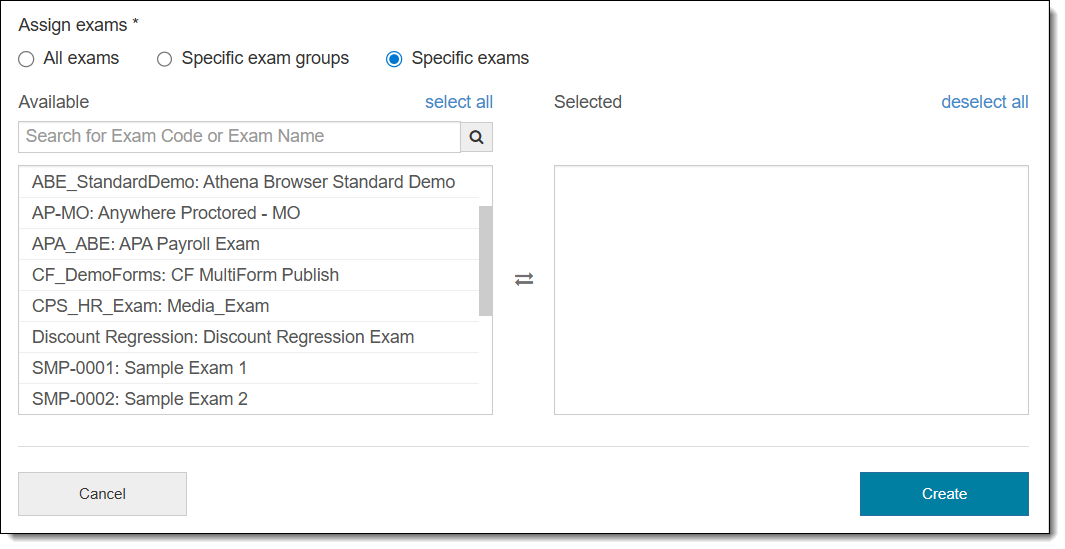
Task: Choose the Specific exam groups option
Action: (165, 59)
